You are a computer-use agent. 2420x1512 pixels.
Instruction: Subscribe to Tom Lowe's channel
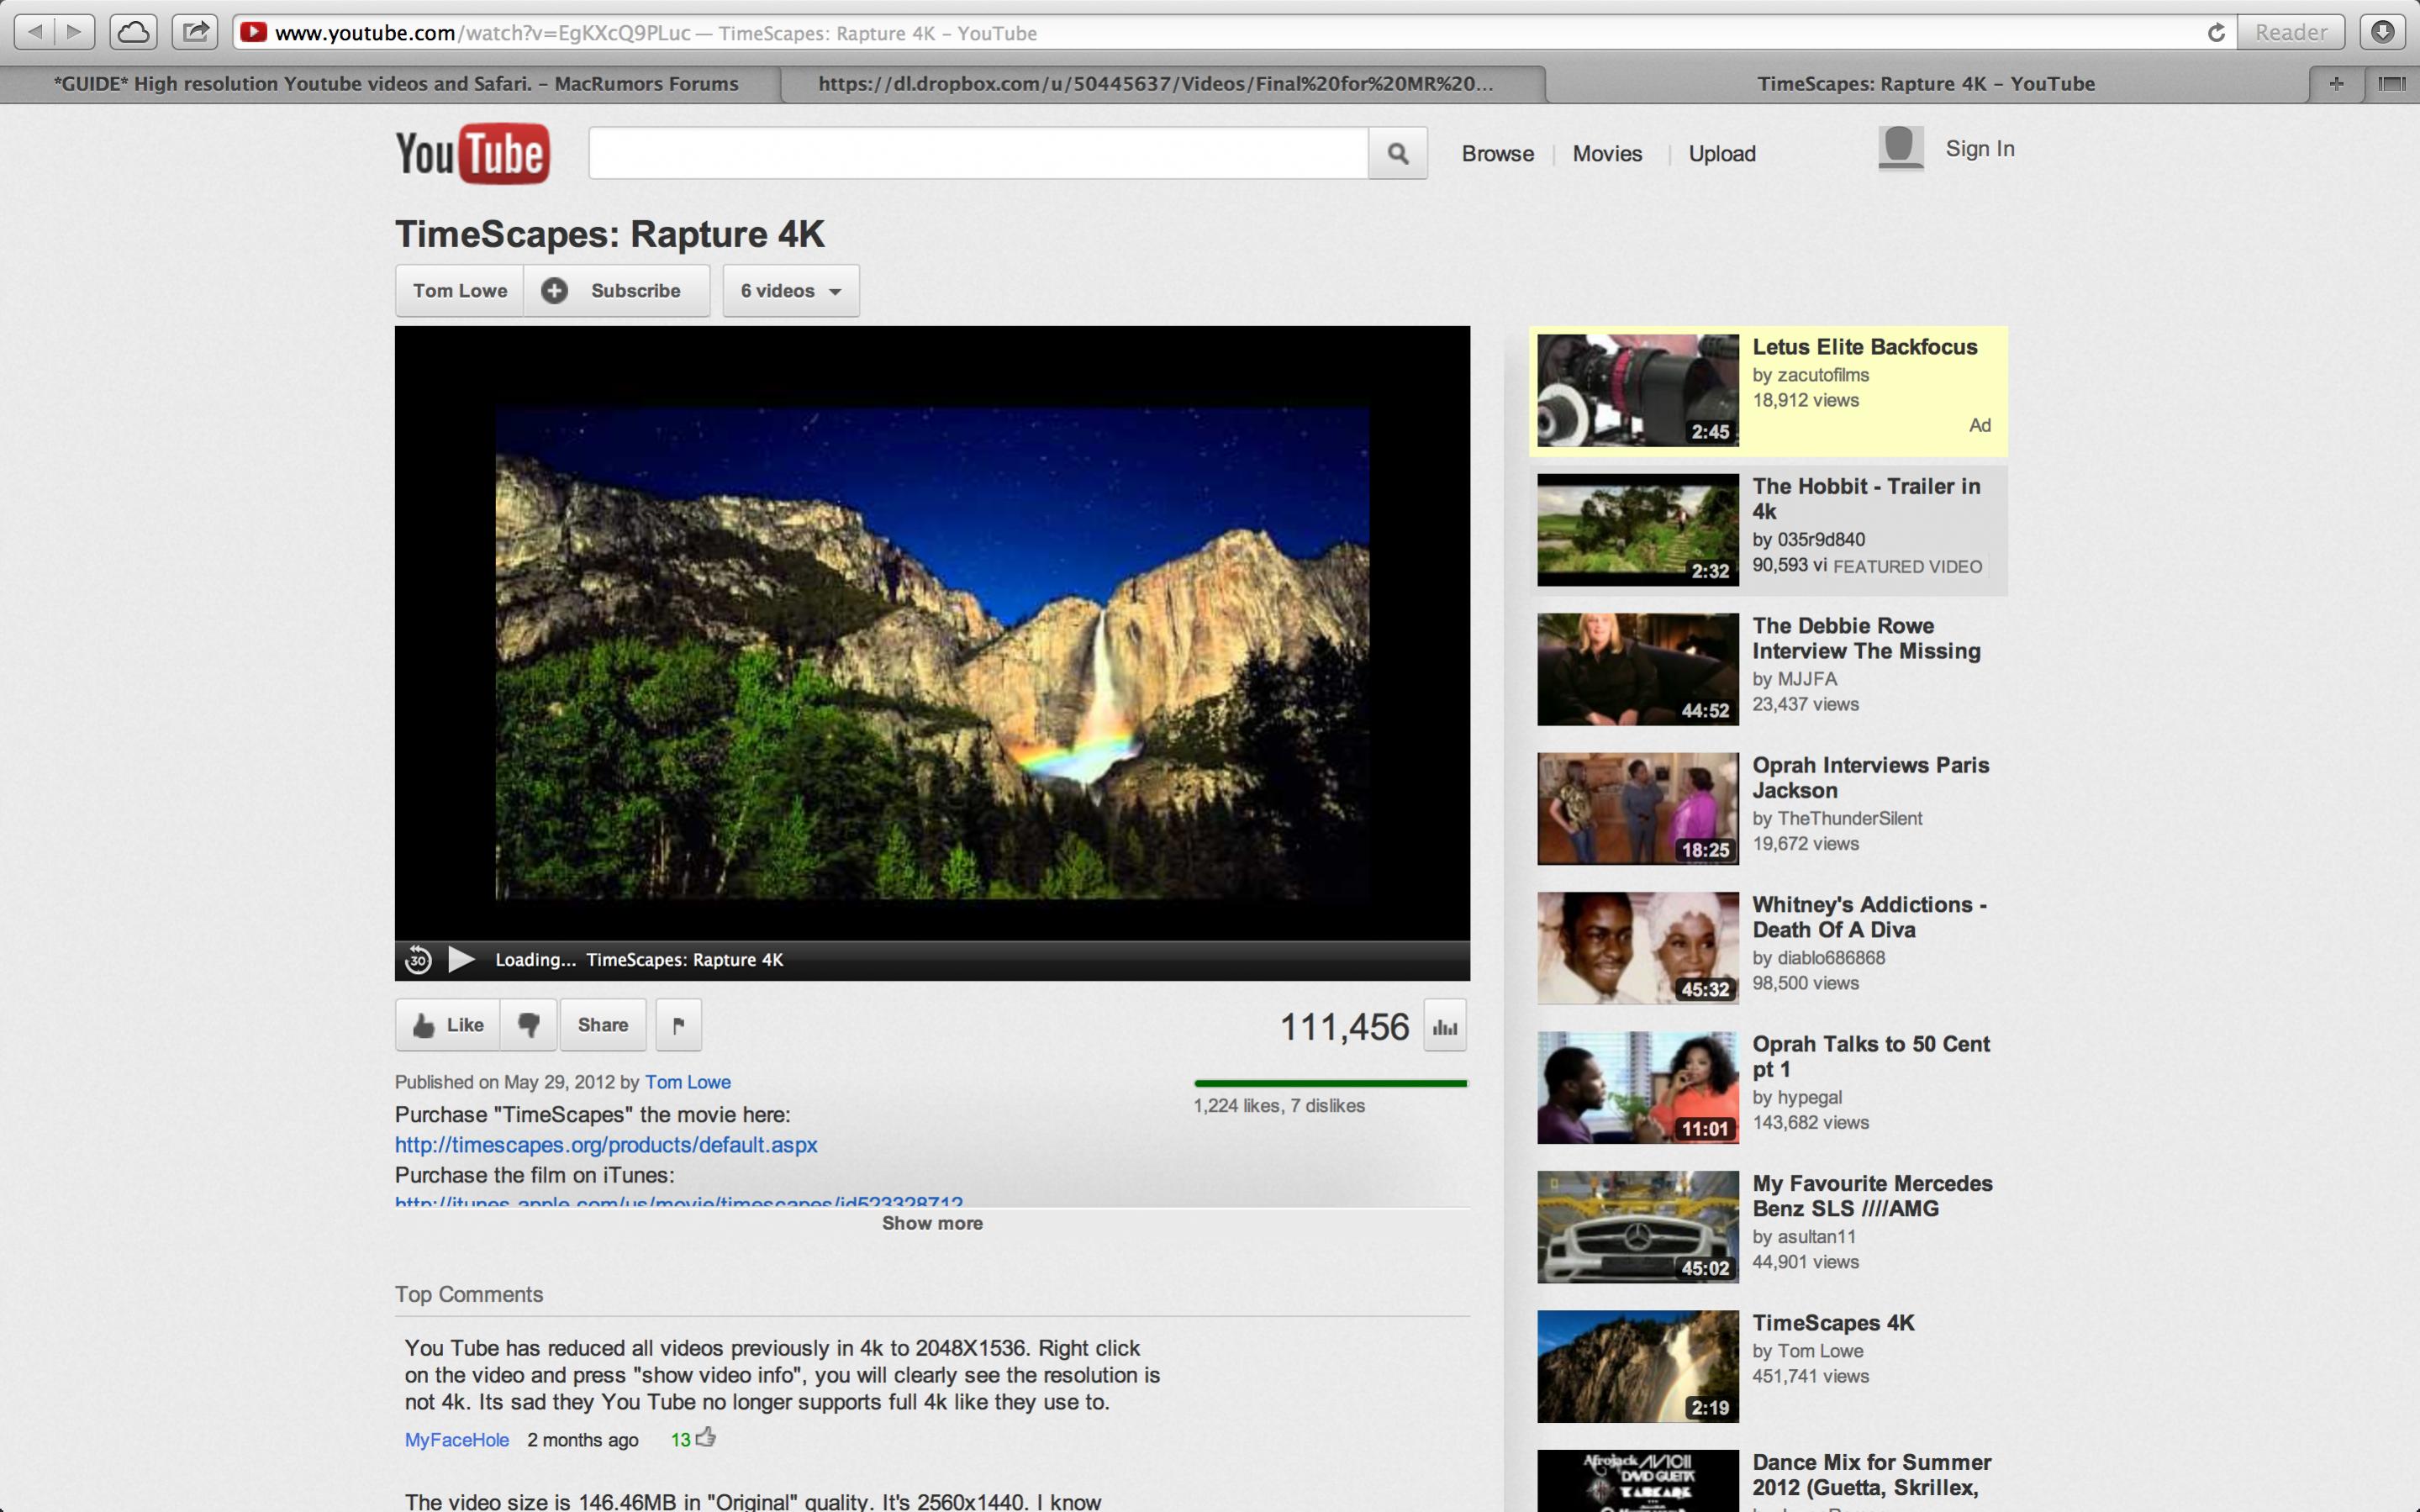(x=616, y=291)
